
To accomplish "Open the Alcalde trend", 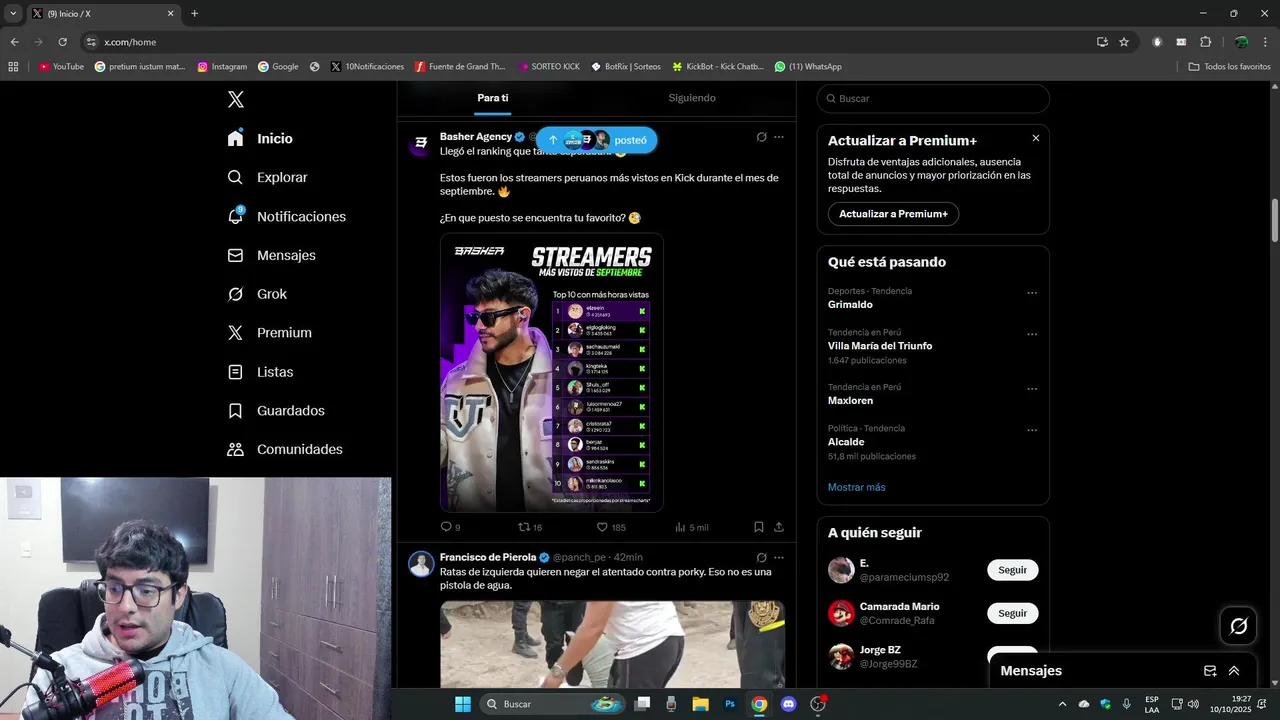I will coord(846,442).
